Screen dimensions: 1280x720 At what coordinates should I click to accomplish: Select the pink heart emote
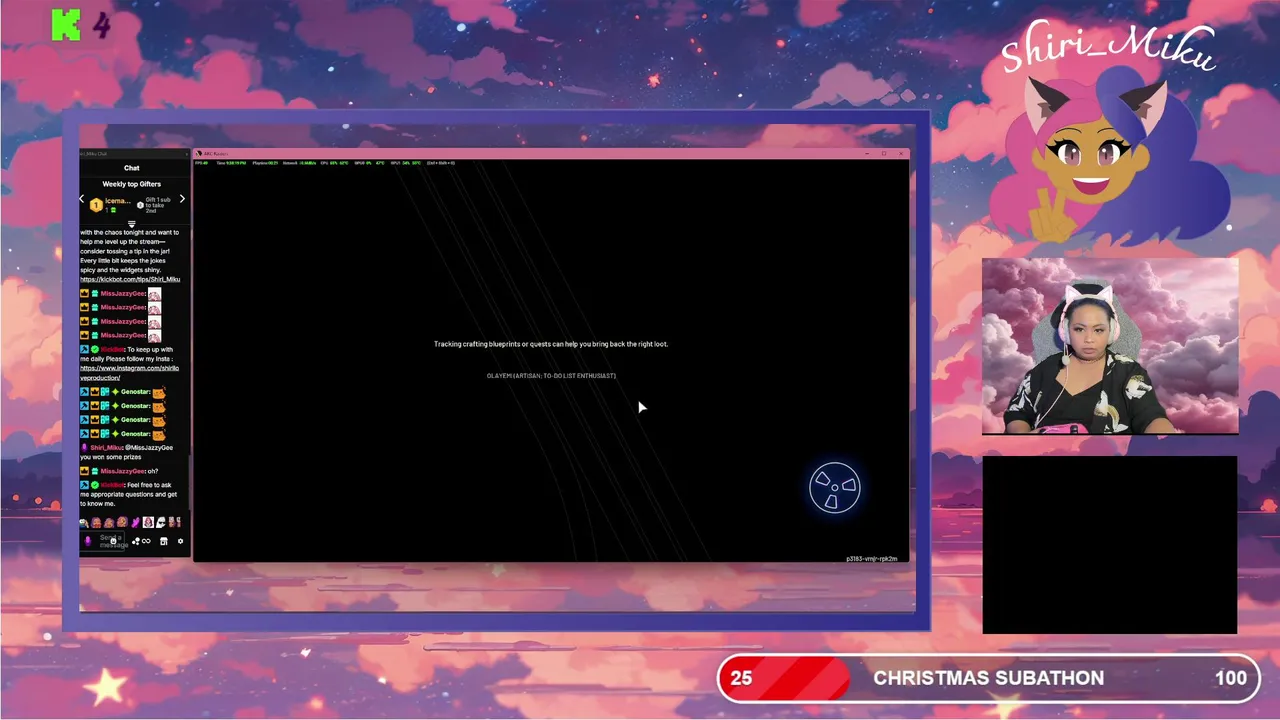click(135, 522)
